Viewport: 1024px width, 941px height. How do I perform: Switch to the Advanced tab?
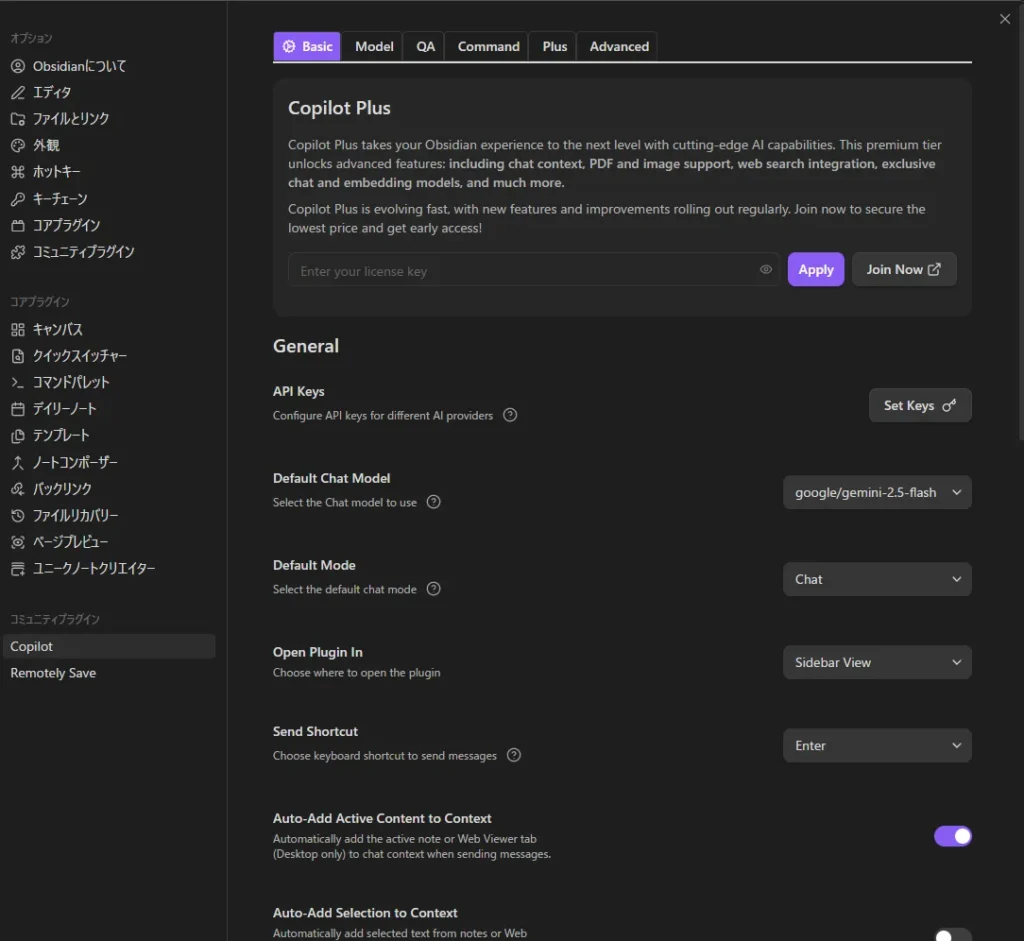click(x=619, y=46)
